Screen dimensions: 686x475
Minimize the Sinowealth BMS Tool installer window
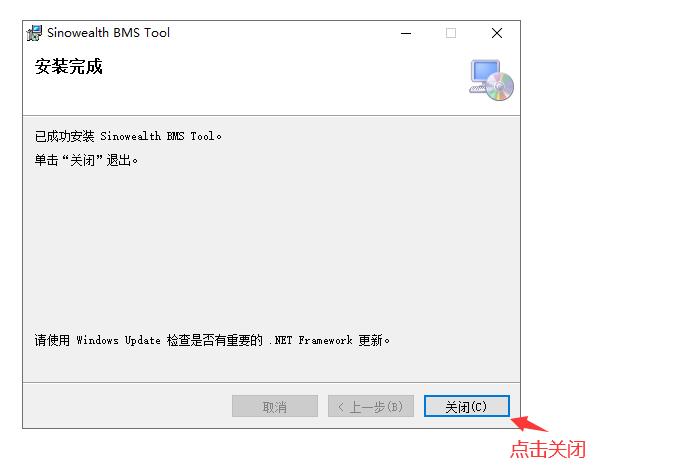pyautogui.click(x=406, y=33)
